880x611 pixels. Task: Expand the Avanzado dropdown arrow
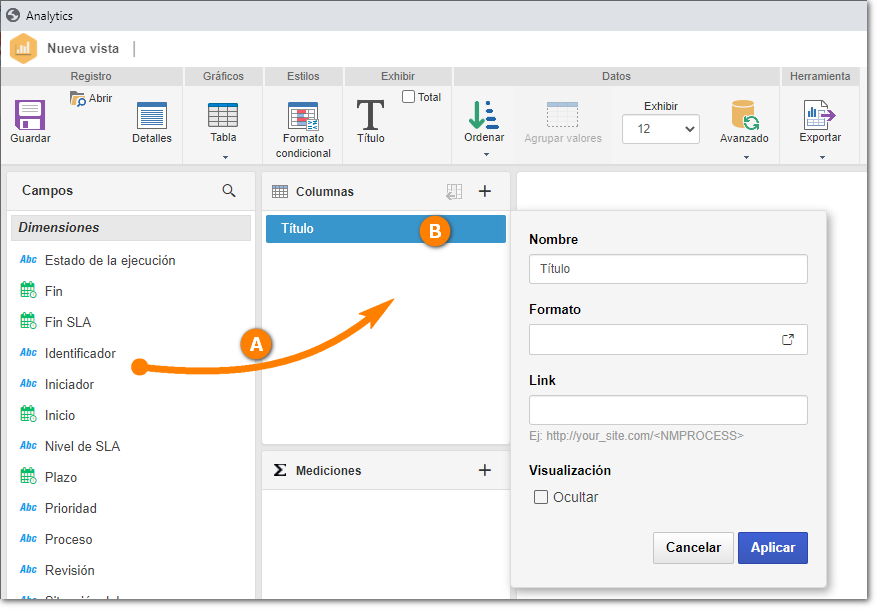[x=746, y=158]
